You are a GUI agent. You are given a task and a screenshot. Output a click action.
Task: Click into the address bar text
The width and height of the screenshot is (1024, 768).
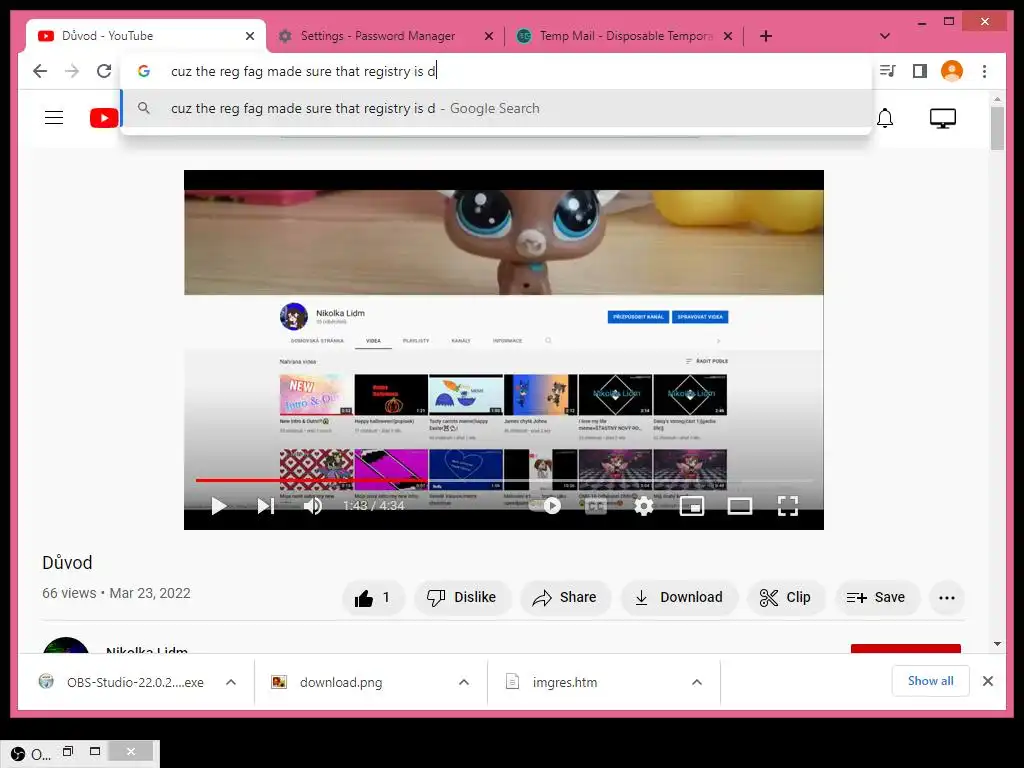click(496, 71)
